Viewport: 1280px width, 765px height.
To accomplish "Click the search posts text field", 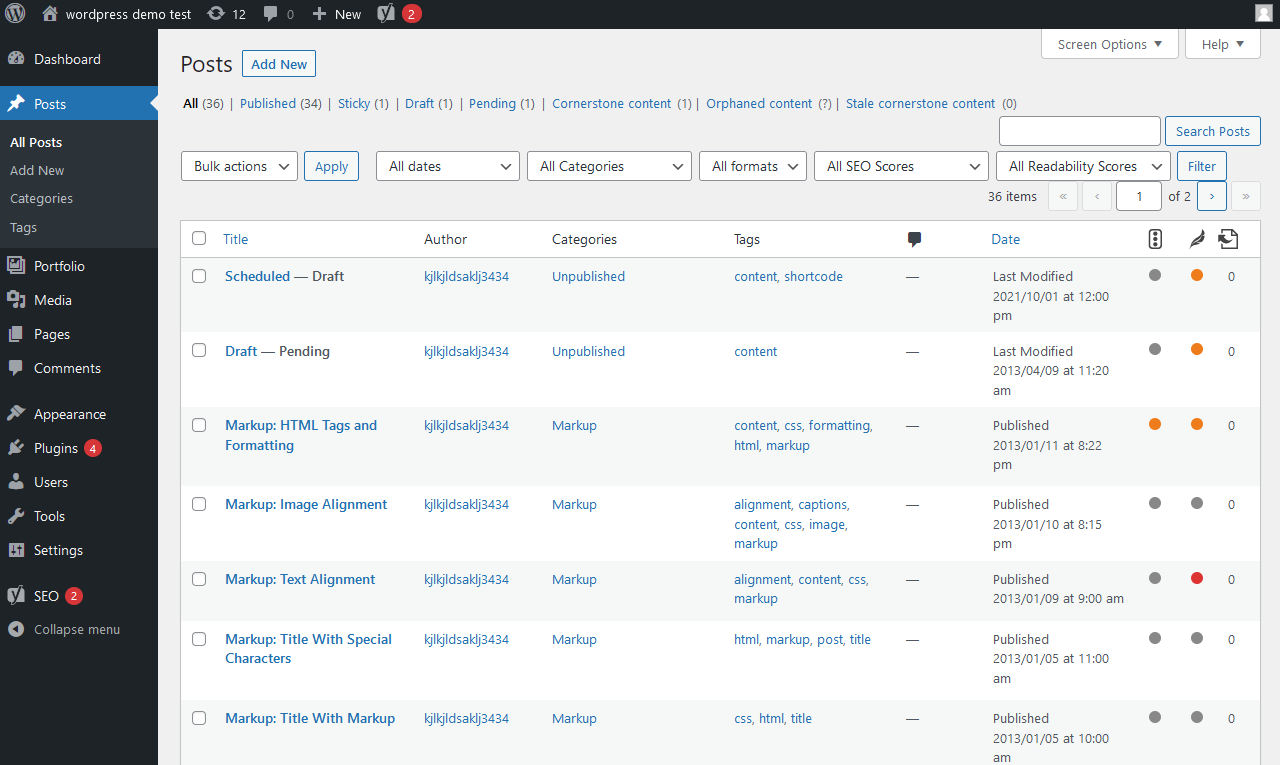I will click(x=1079, y=131).
